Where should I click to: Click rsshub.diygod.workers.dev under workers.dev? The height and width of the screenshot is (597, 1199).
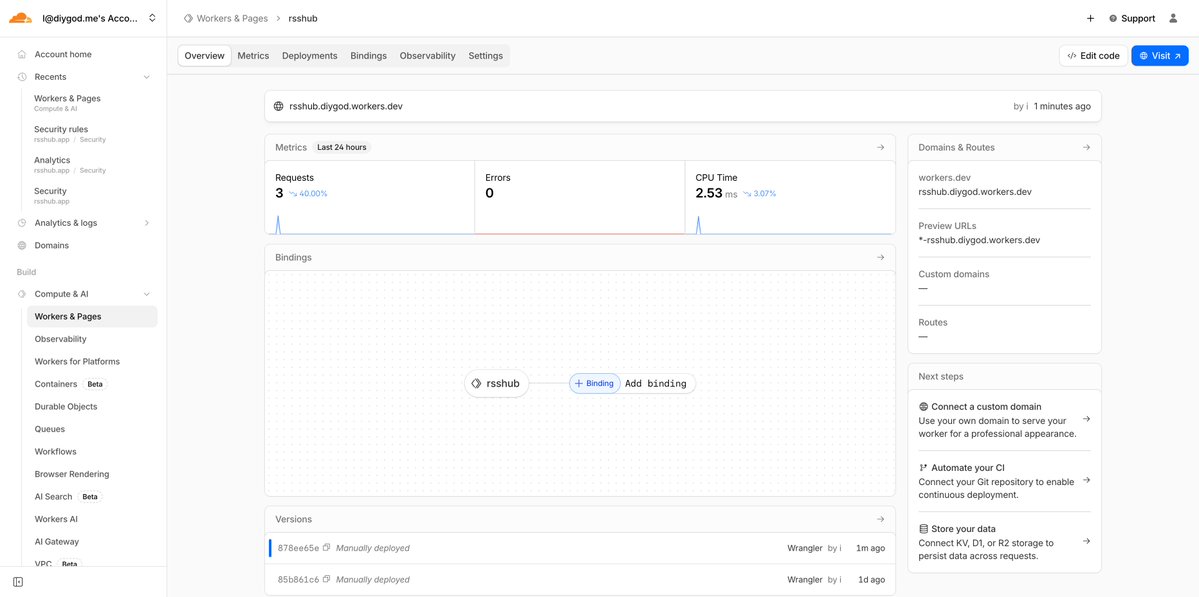(975, 192)
